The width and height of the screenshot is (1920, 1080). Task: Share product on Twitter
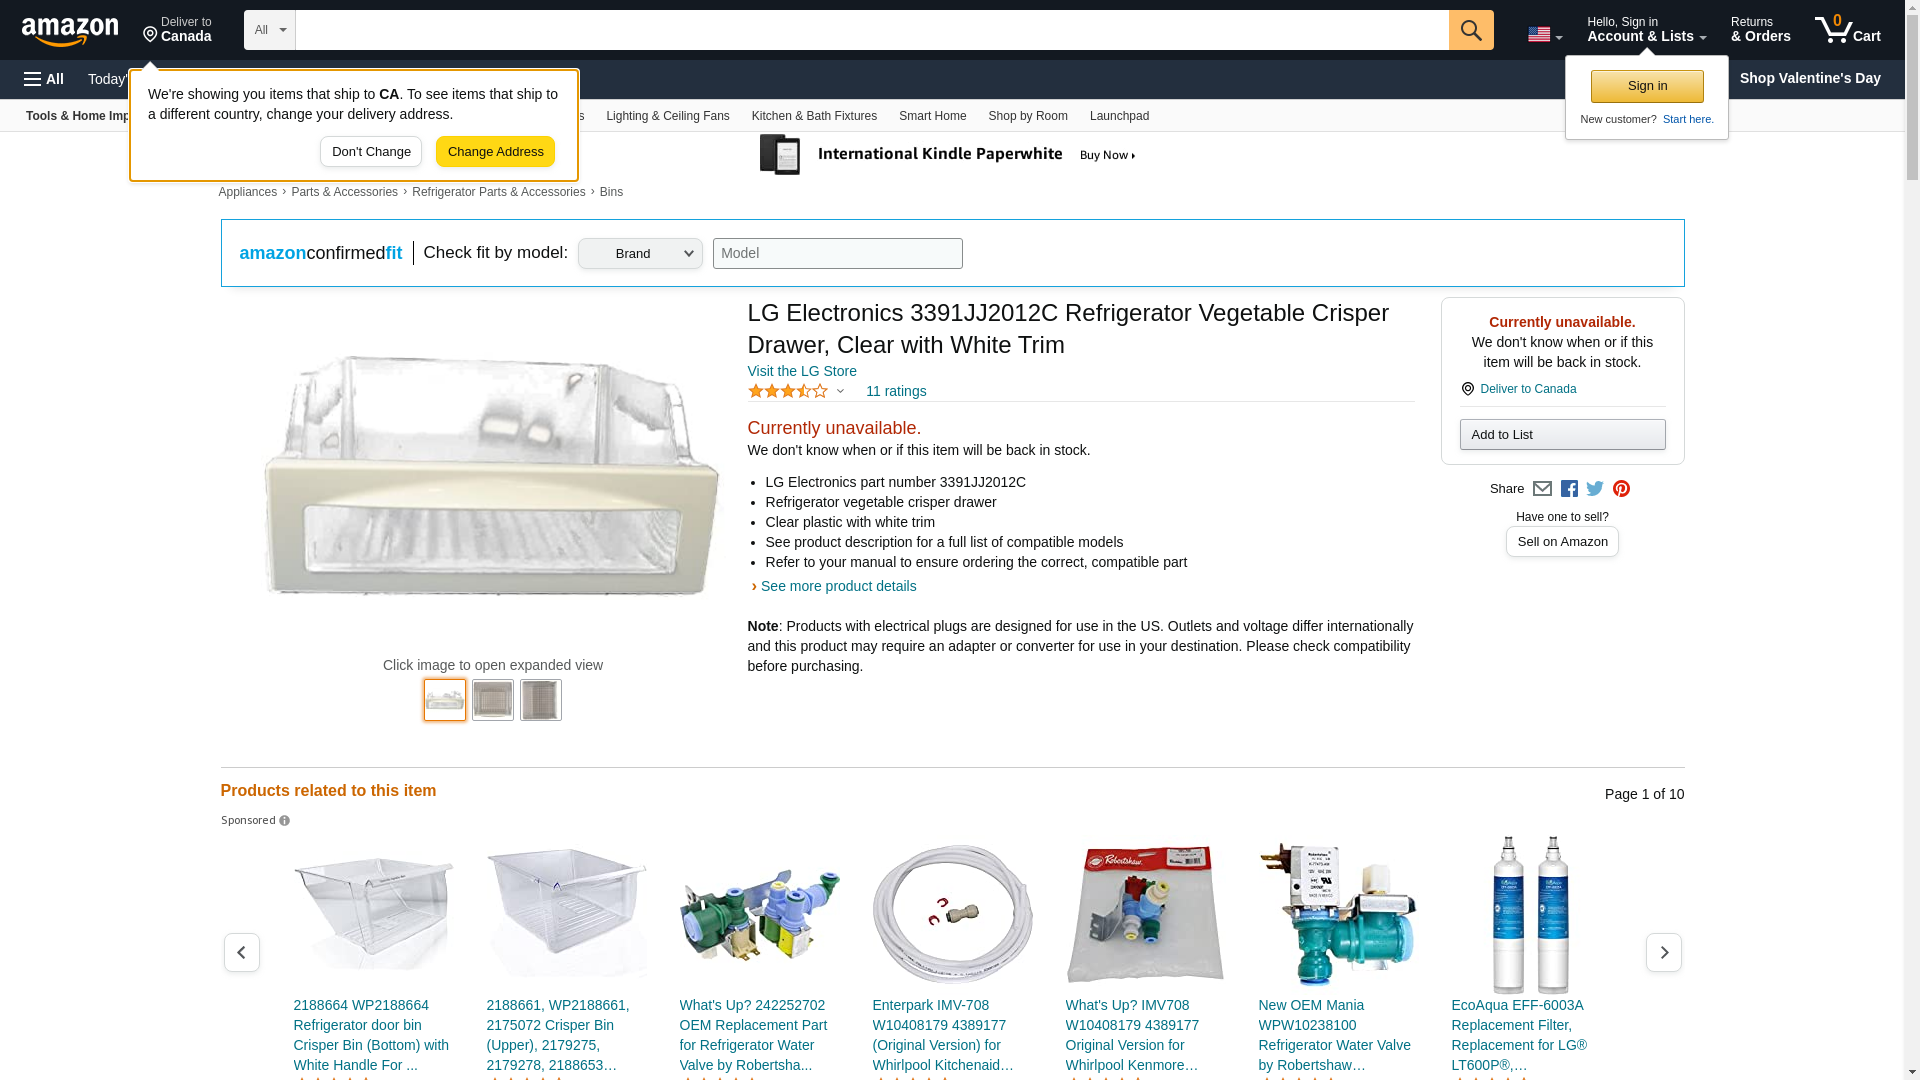pyautogui.click(x=1595, y=489)
